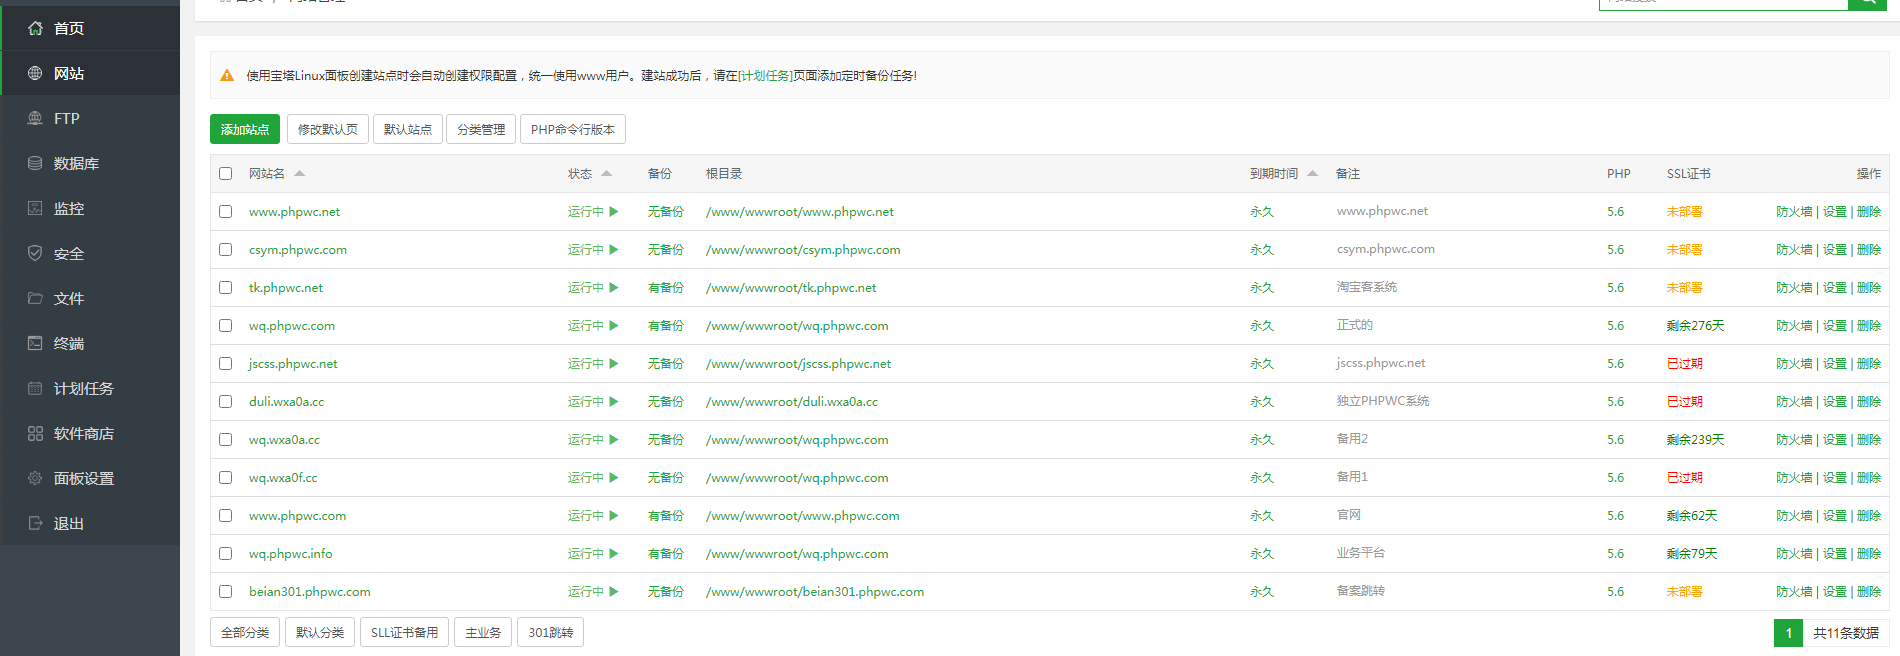Sort by expiration time column arrow
Screen dimensions: 1900x656
[x=1312, y=174]
